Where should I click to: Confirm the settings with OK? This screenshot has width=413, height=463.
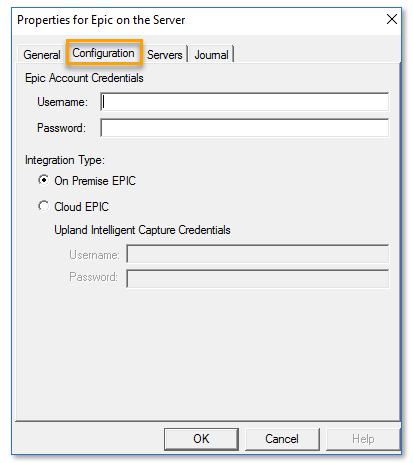[x=201, y=439]
